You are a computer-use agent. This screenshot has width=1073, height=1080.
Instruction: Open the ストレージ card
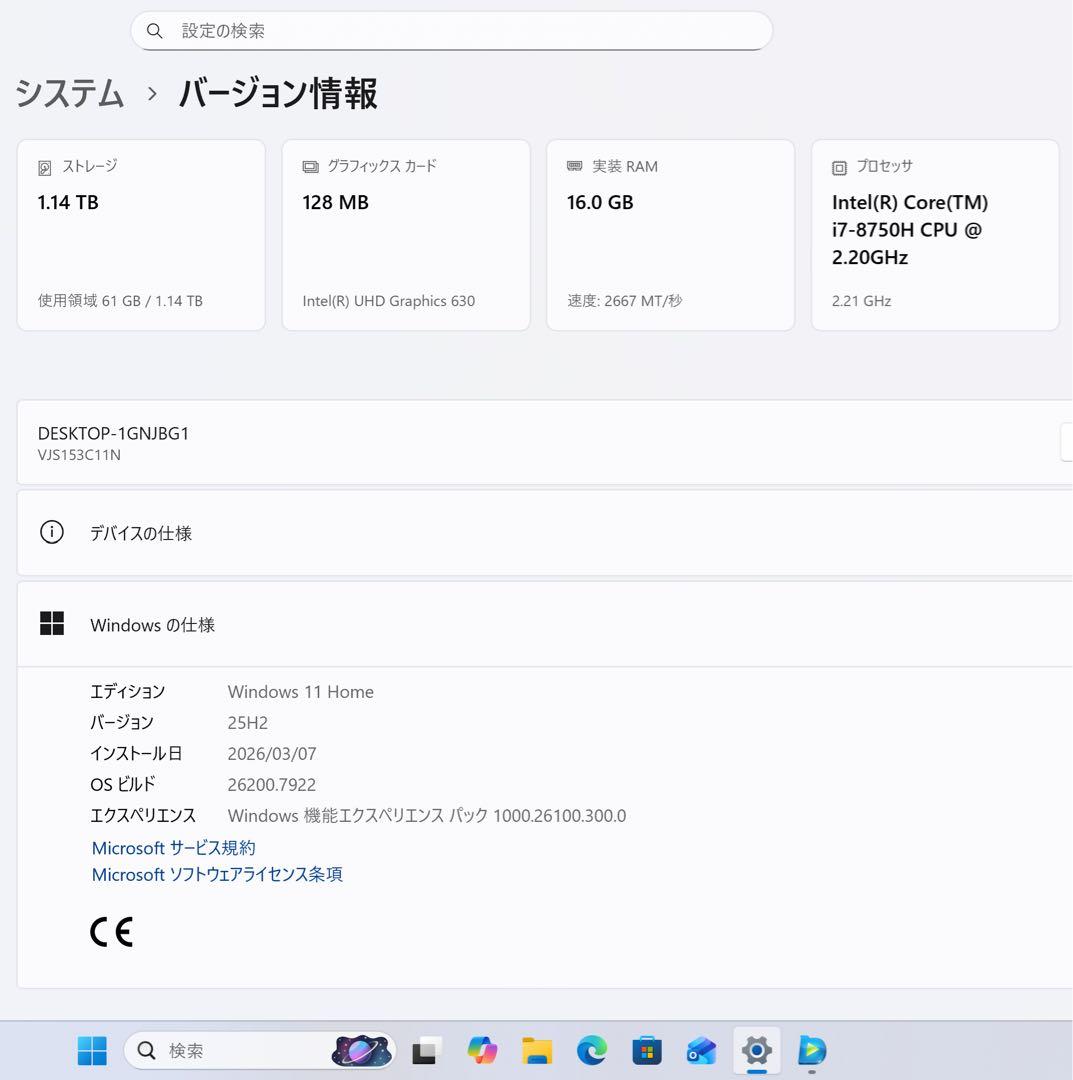pos(141,235)
